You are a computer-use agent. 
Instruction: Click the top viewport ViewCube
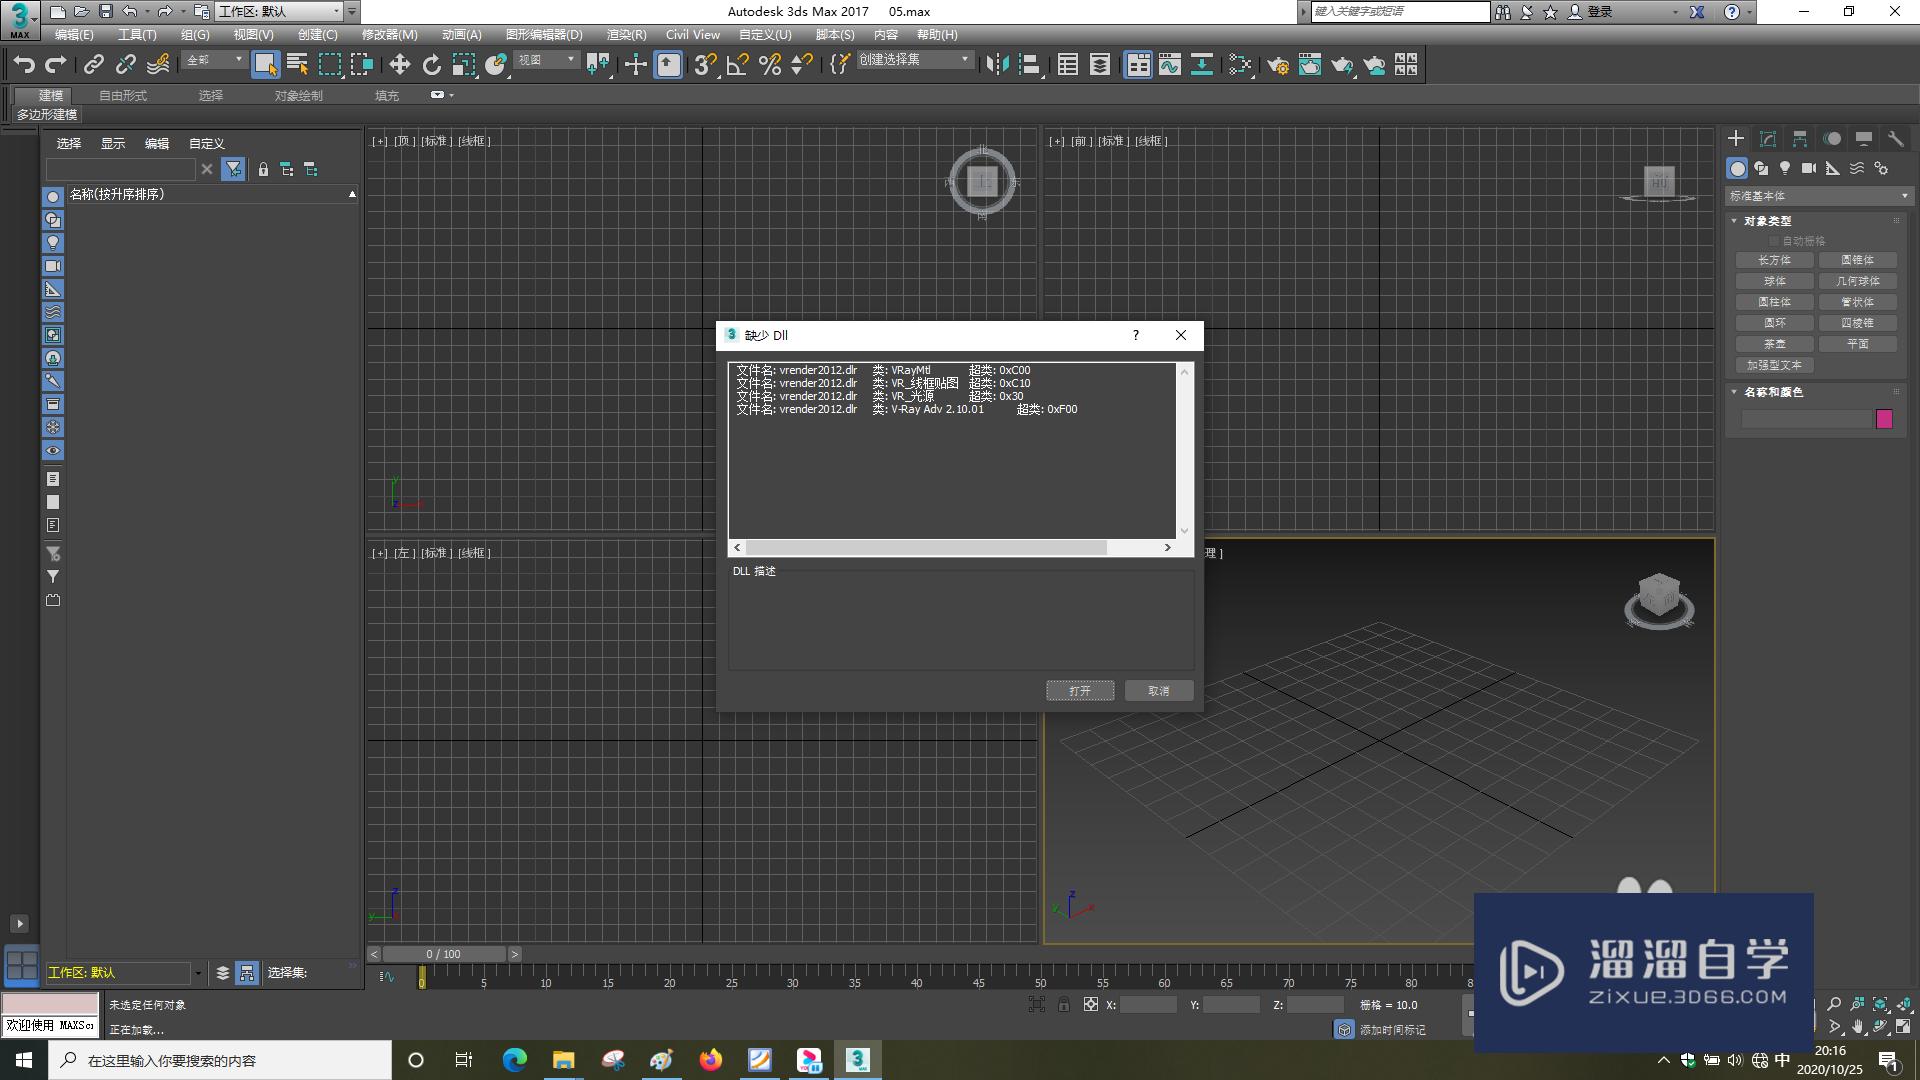982,182
